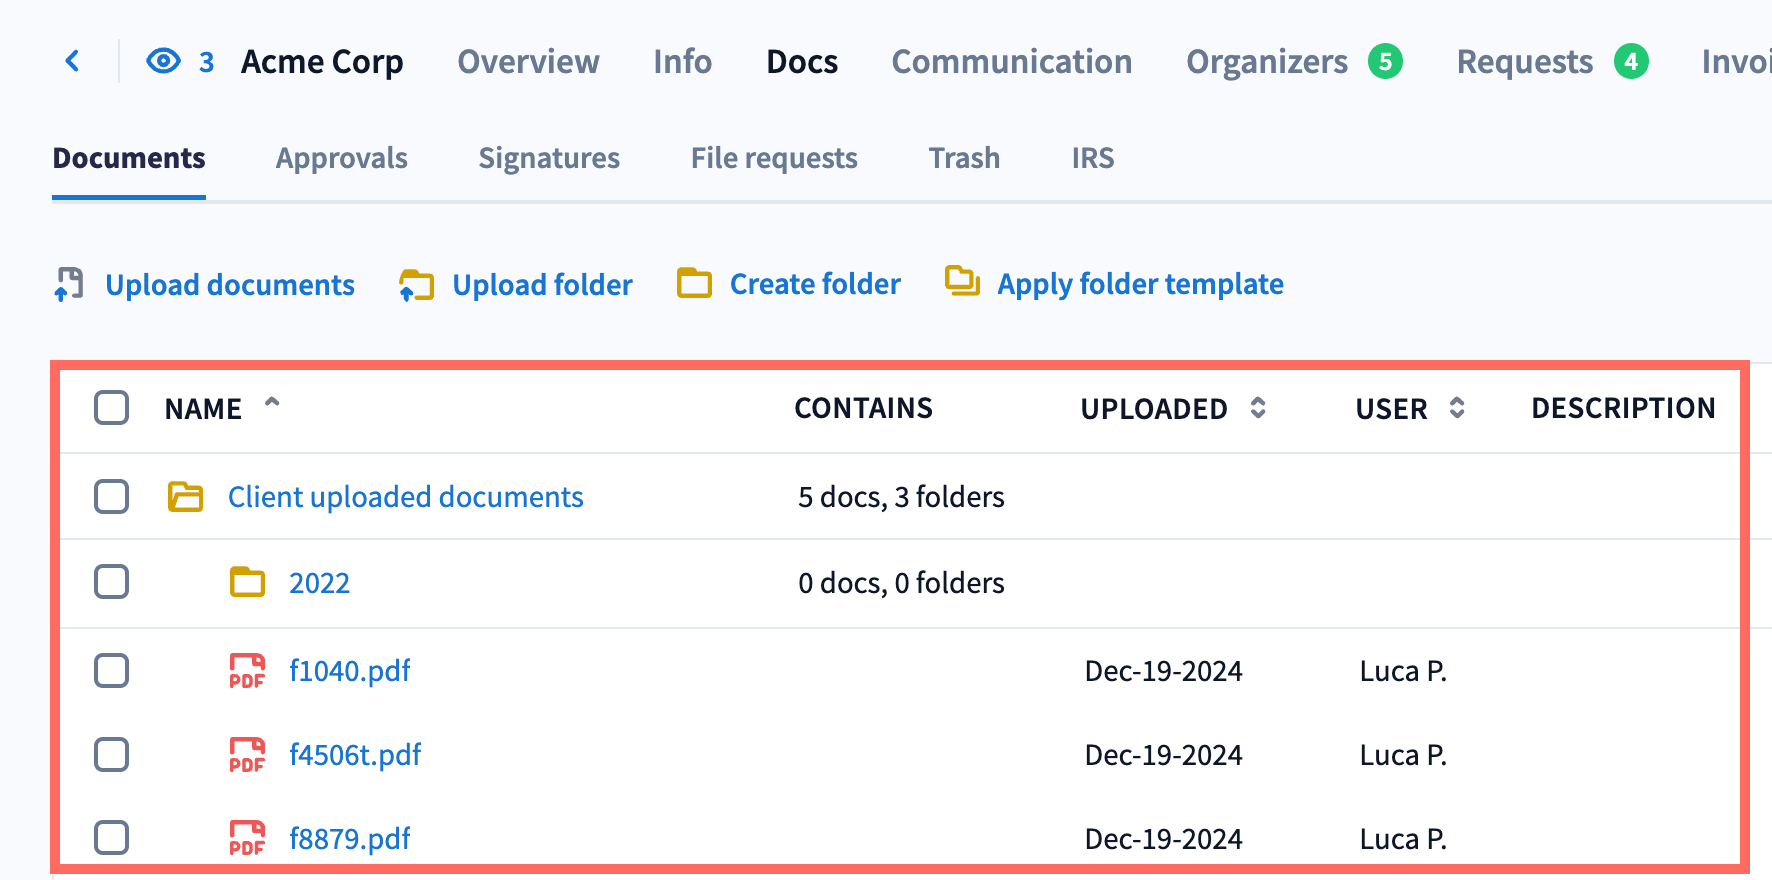Click the back arrow icon
1772x880 pixels.
tap(72, 61)
